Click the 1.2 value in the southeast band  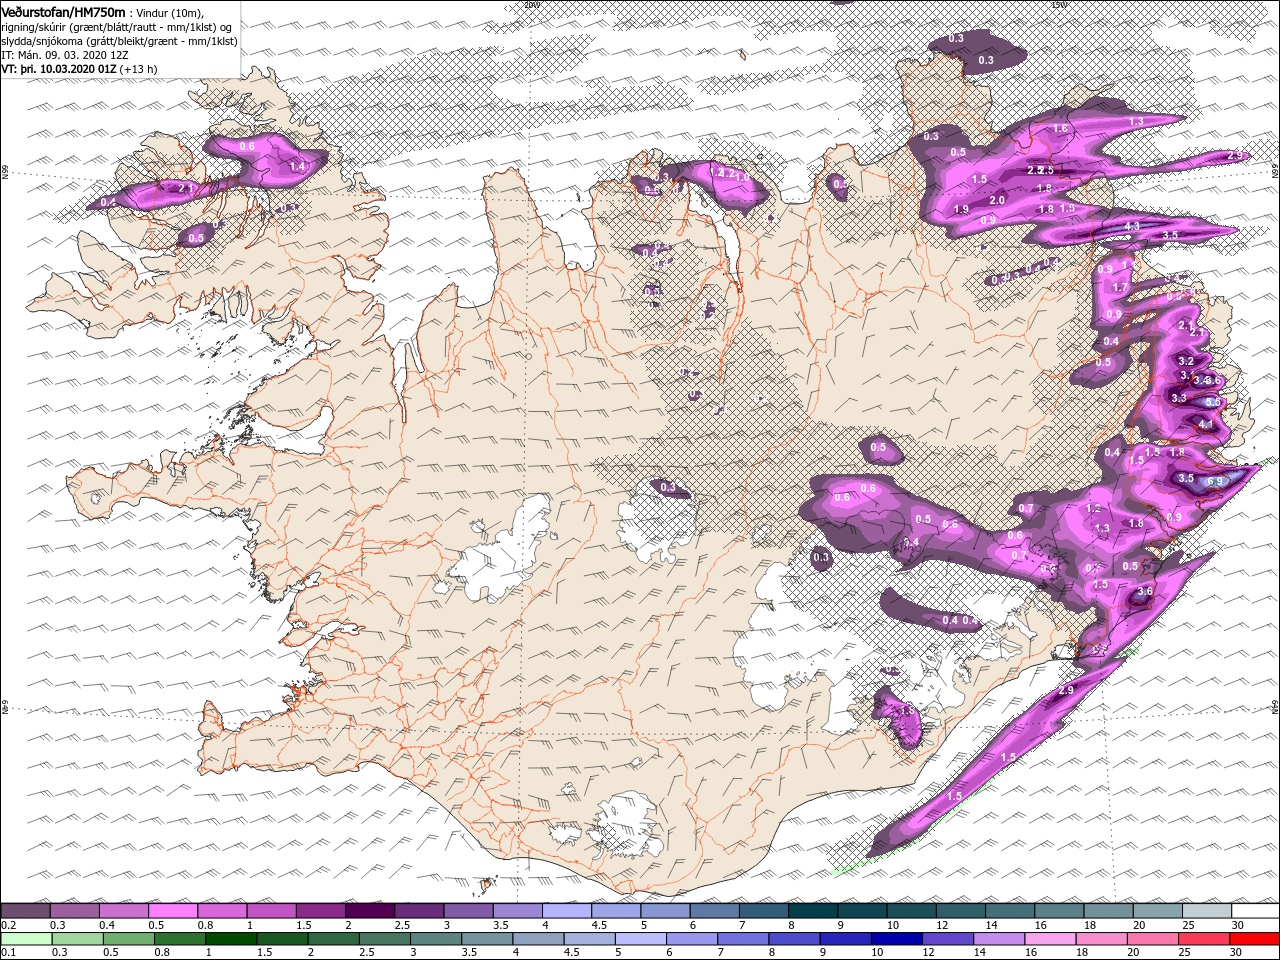click(1093, 509)
